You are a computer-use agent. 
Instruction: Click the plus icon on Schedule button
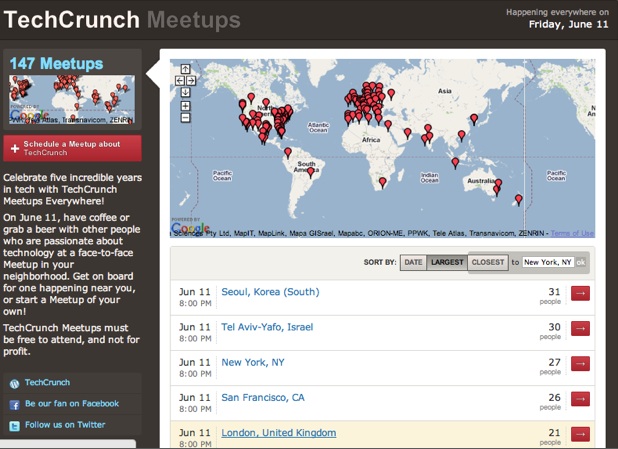click(15, 149)
